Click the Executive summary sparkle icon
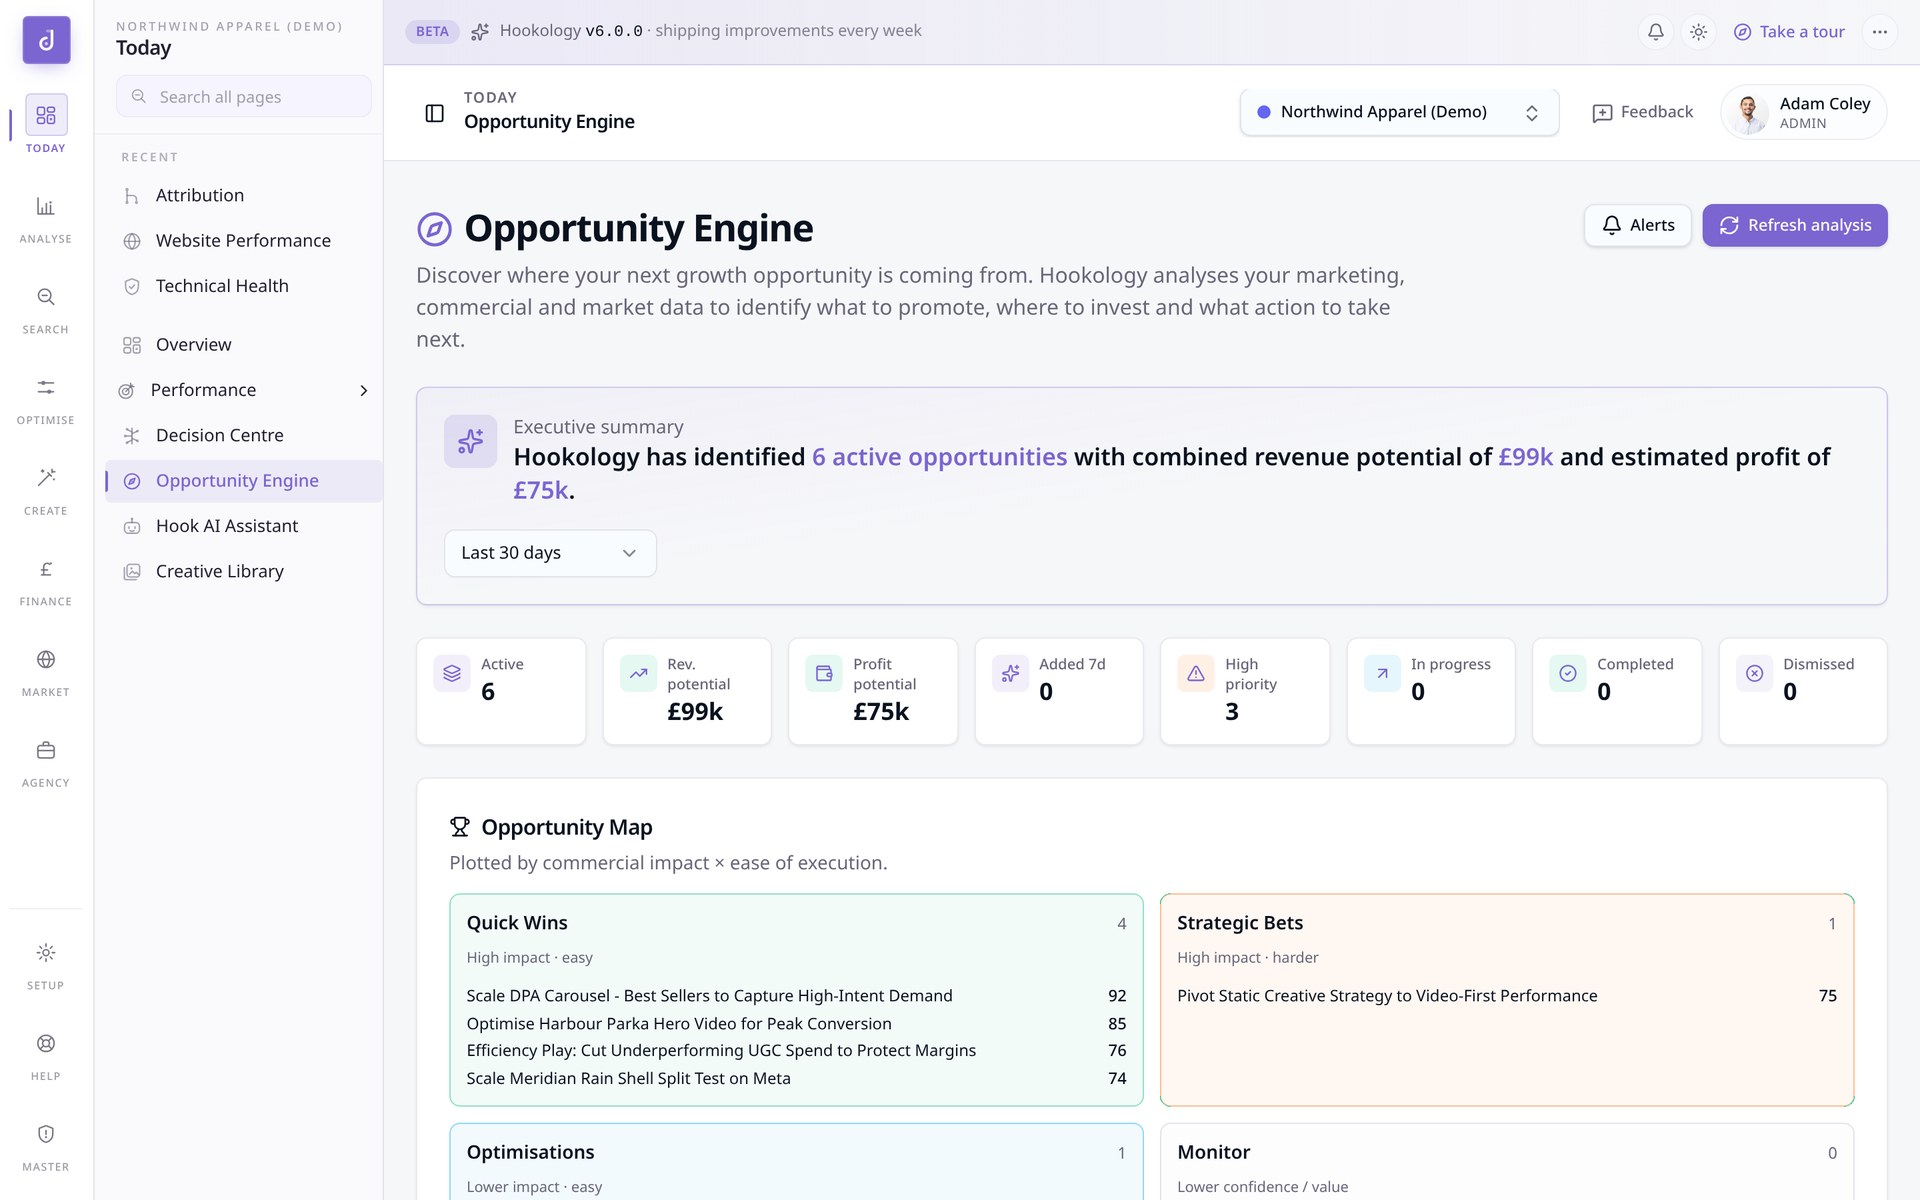The image size is (1920, 1200). [471, 441]
